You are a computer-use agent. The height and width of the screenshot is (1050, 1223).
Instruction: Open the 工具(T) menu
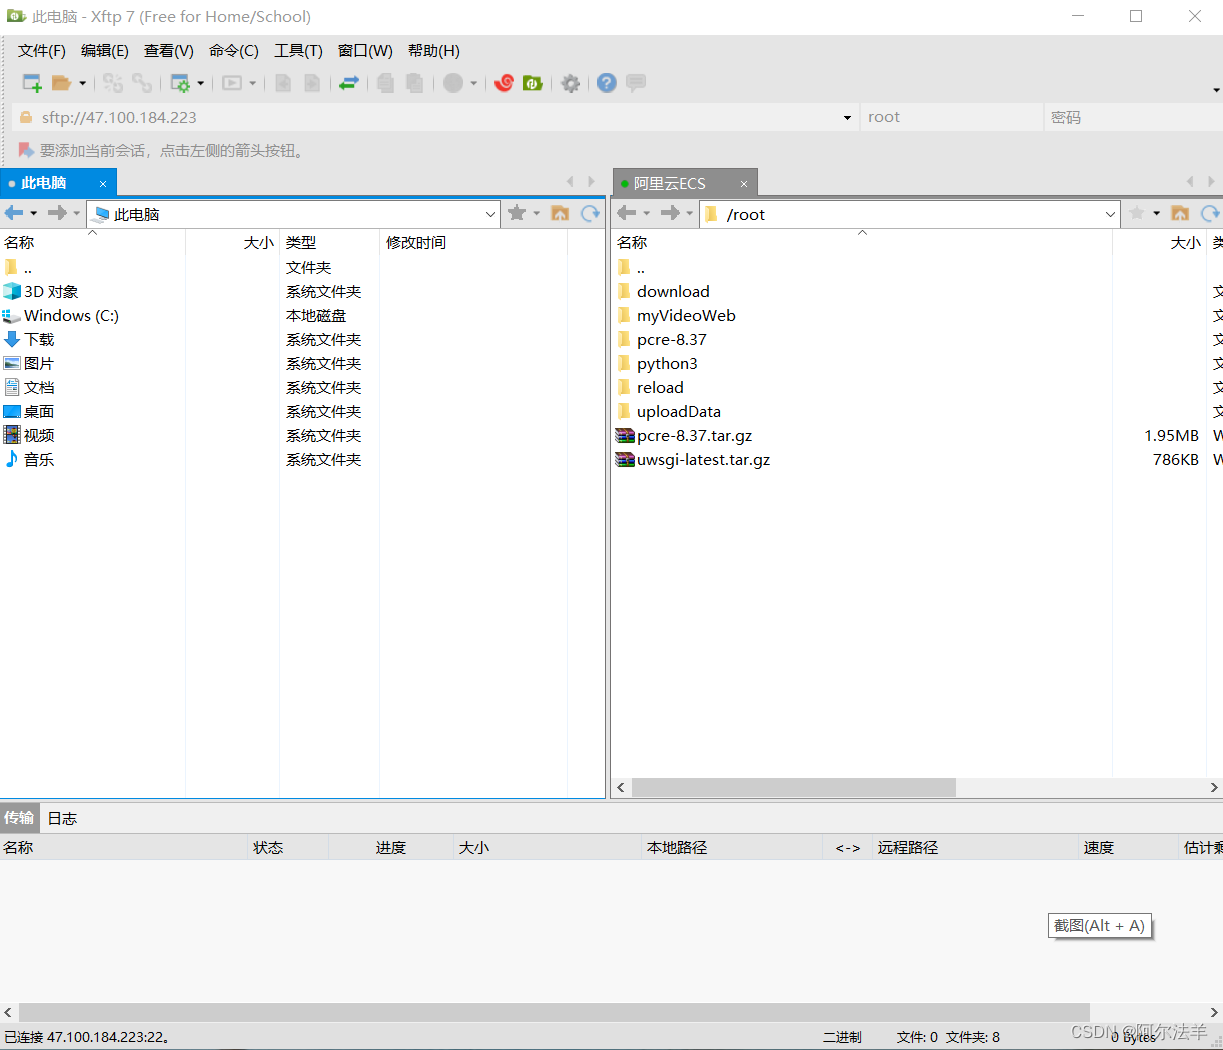[x=299, y=51]
